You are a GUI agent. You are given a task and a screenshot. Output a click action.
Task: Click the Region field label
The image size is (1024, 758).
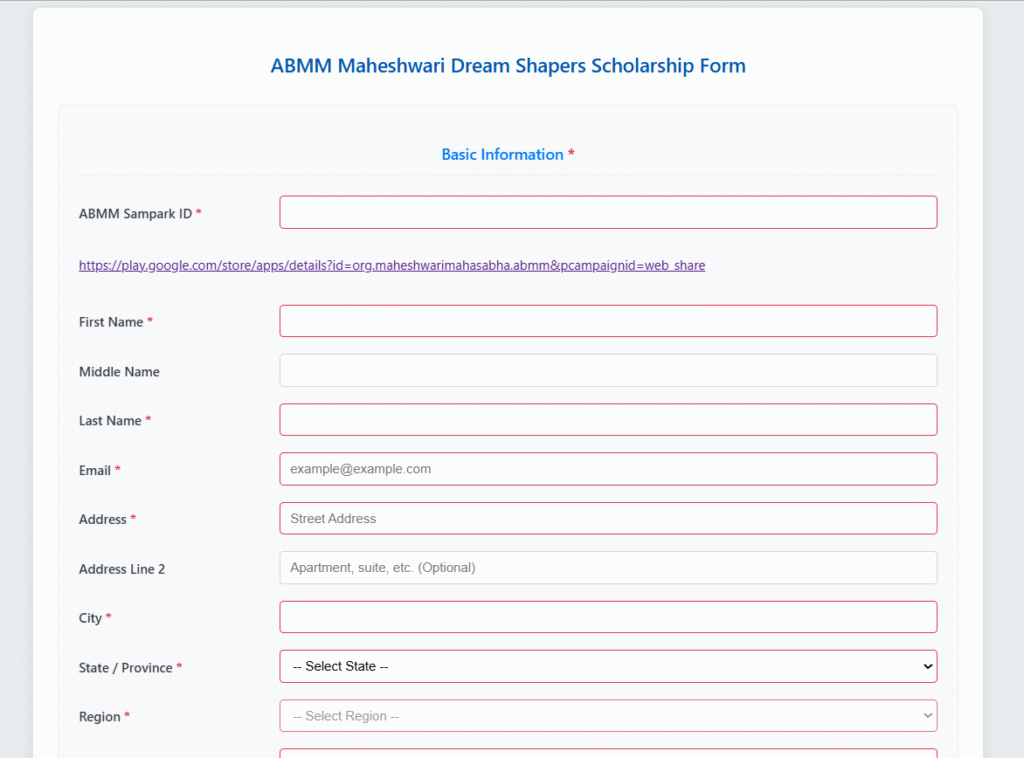(x=97, y=717)
